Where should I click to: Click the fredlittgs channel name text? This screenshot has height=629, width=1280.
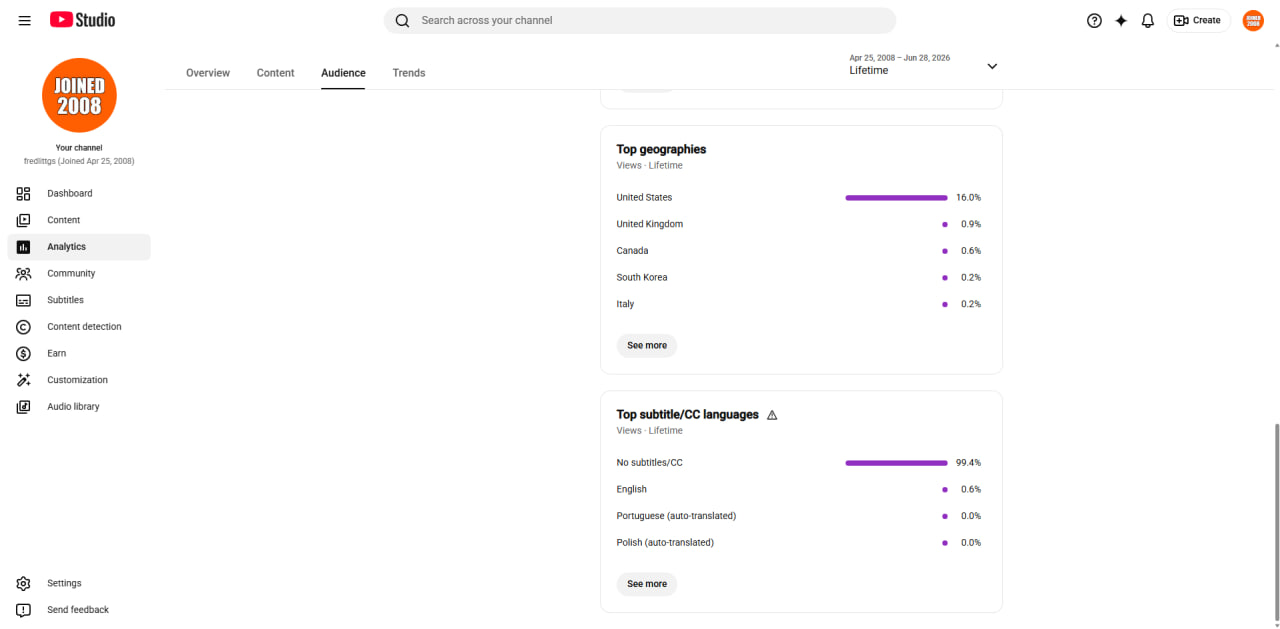(x=79, y=161)
